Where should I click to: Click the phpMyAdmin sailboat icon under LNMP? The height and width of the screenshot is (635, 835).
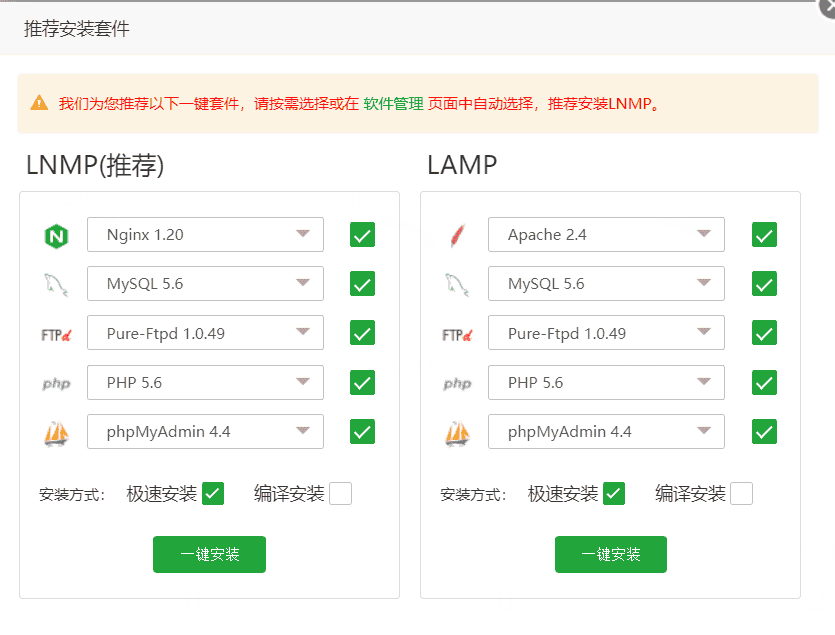[x=56, y=431]
